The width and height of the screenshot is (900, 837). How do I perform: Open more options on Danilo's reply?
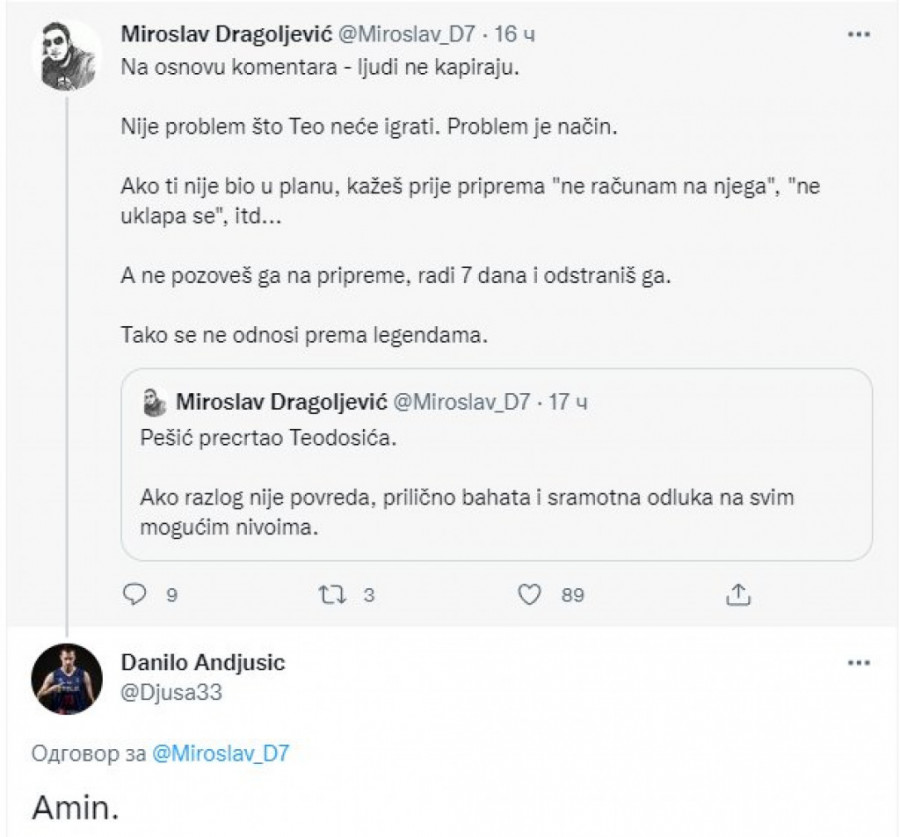(x=858, y=663)
